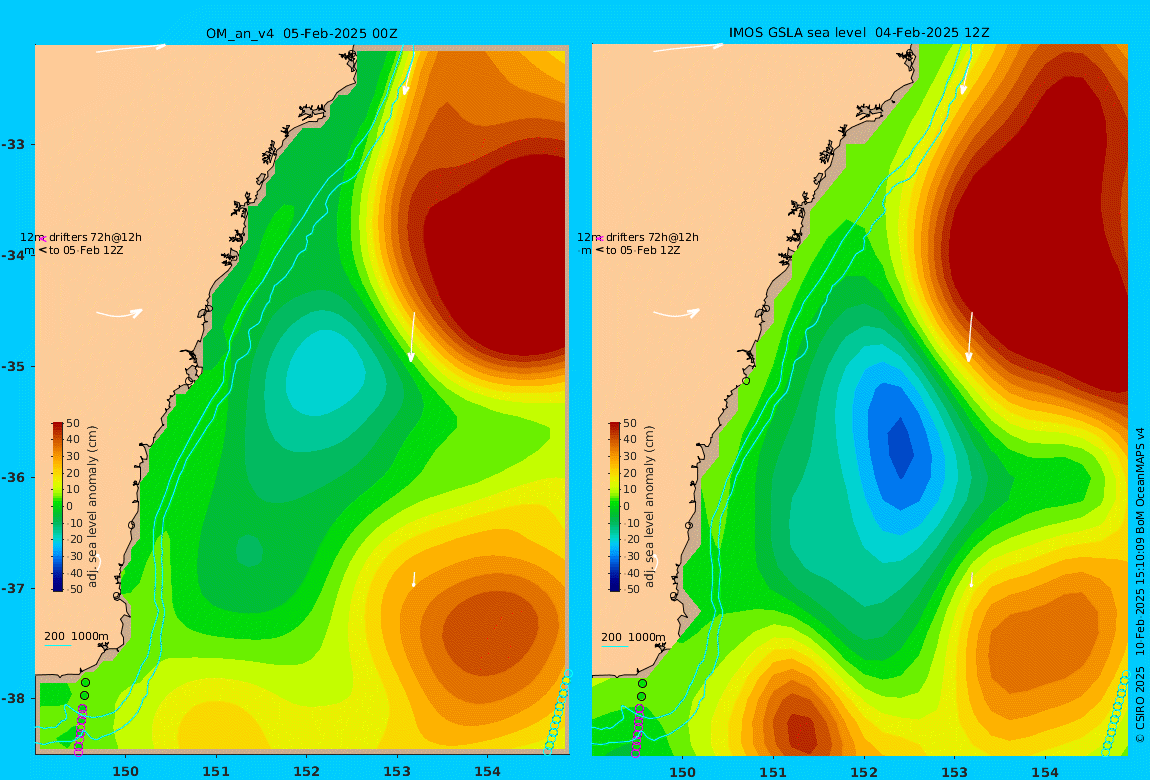Click the -33 latitude axis label
The height and width of the screenshot is (780, 1150).
[x=13, y=144]
